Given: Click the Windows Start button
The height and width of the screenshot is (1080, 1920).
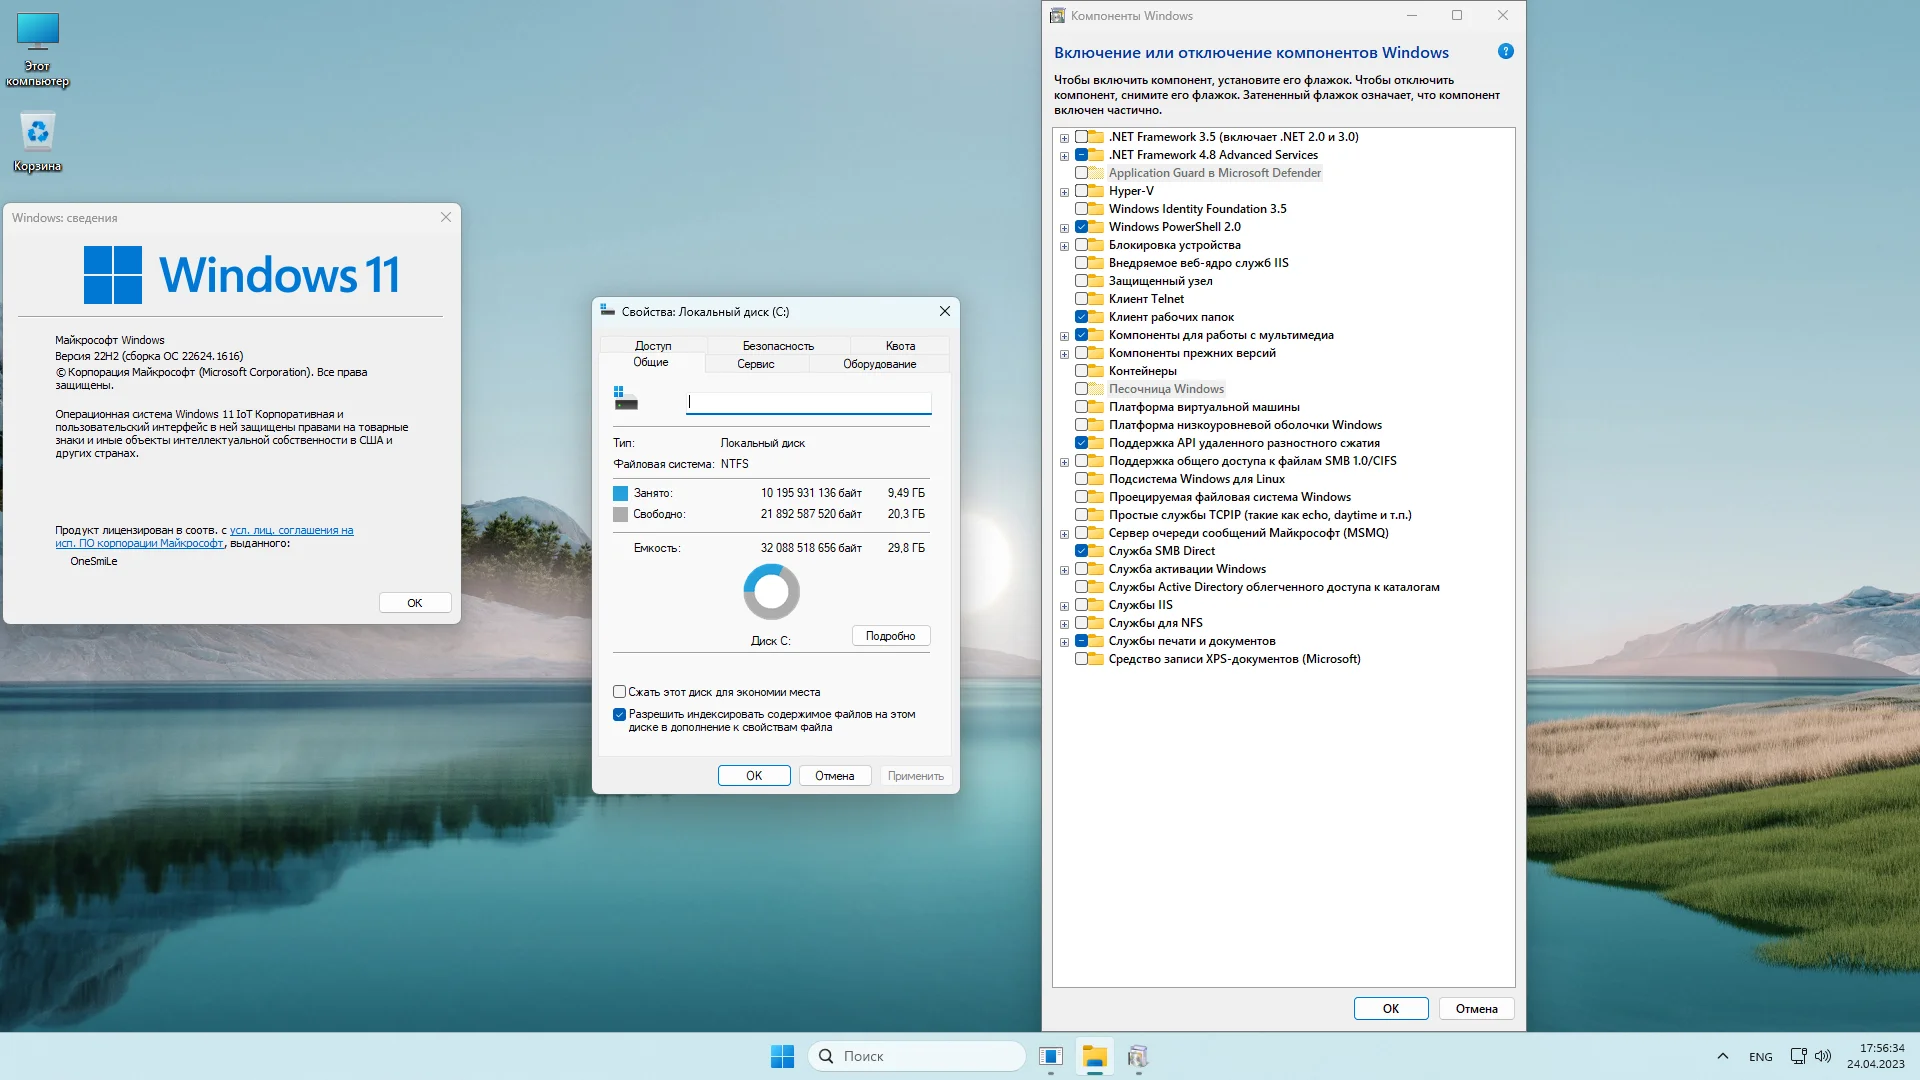Looking at the screenshot, I should (x=782, y=1056).
